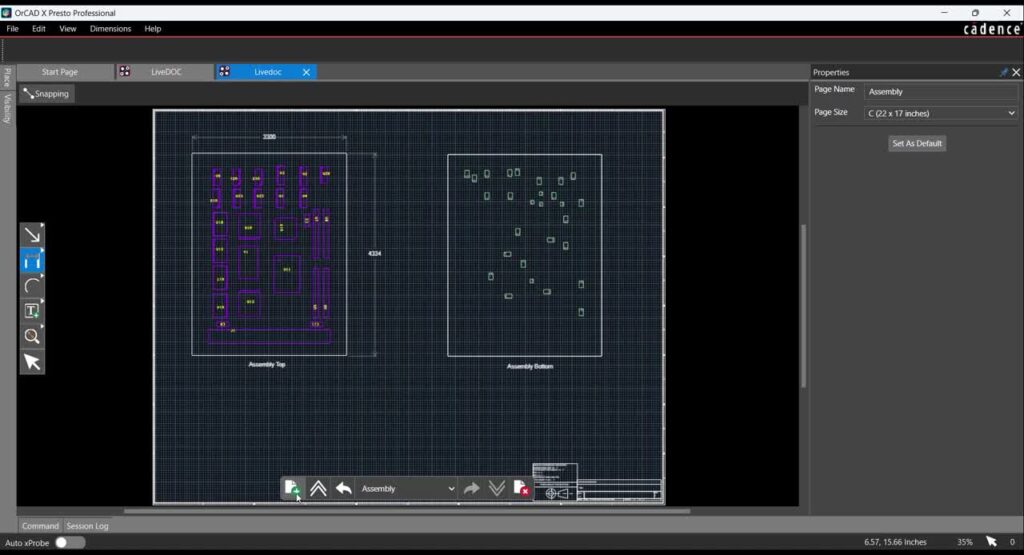Open the Place side panel tab
The height and width of the screenshot is (555, 1024).
[x=7, y=77]
